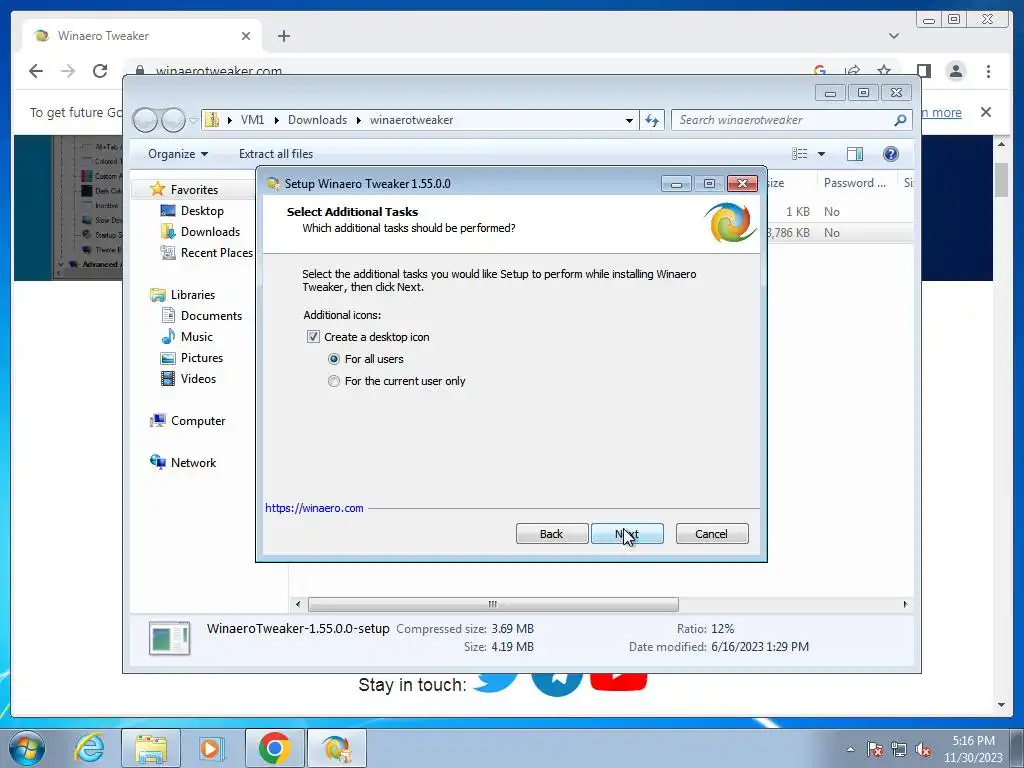Click Downloads in the Explorer breadcrumb
This screenshot has width=1024, height=768.
point(317,120)
